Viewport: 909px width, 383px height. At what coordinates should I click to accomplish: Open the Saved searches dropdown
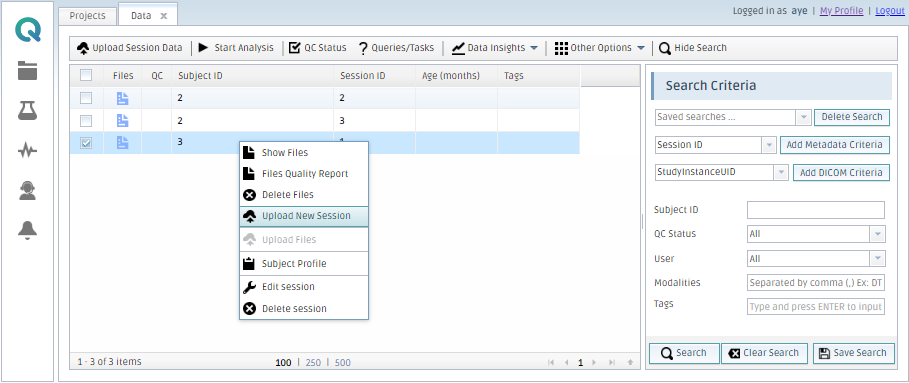click(x=803, y=117)
